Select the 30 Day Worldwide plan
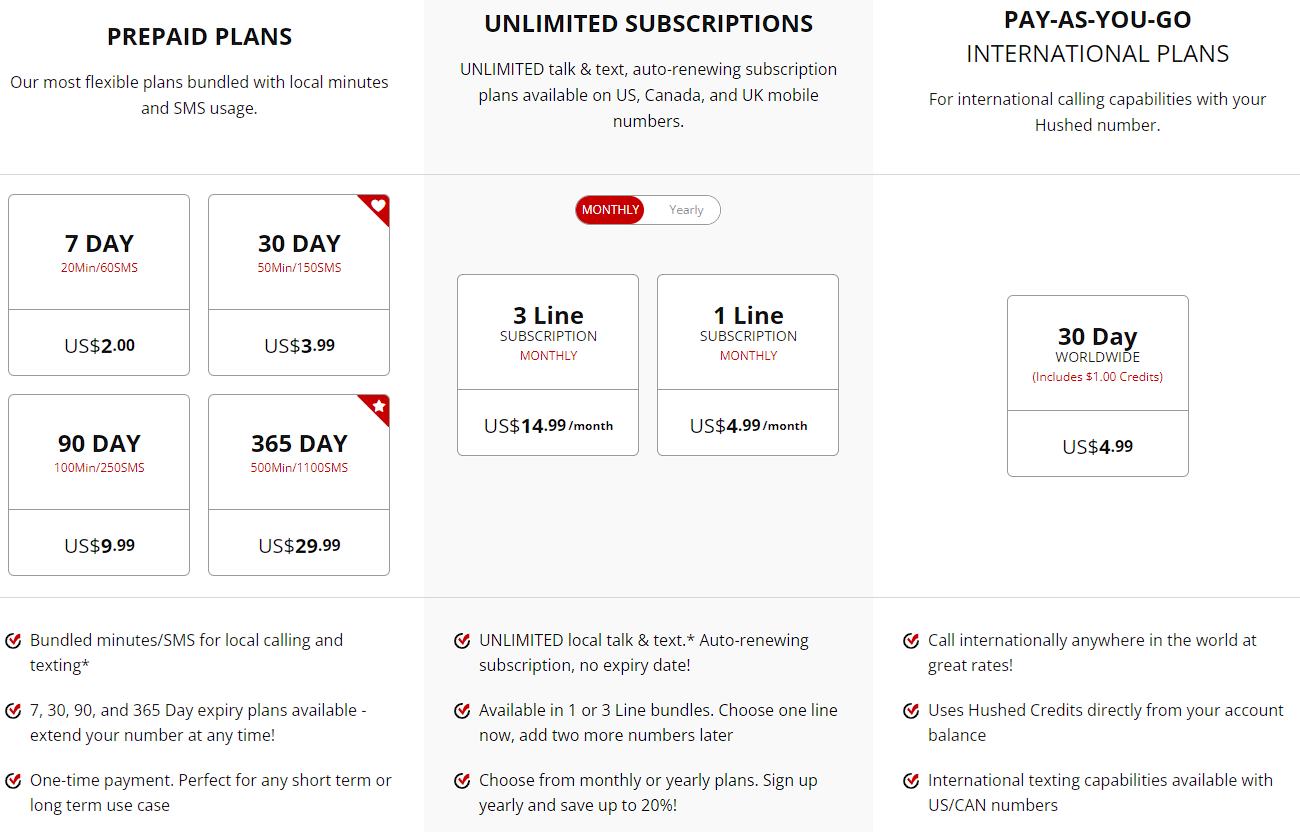 pos(1098,386)
